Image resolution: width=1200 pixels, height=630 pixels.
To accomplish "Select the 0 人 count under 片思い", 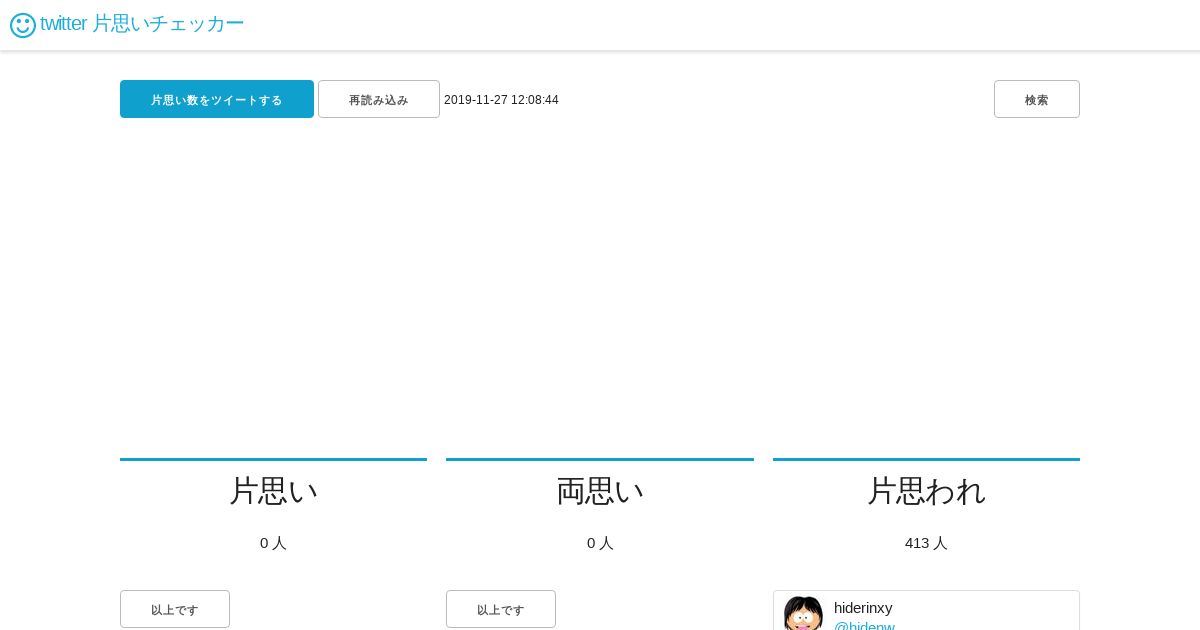I will click(273, 543).
